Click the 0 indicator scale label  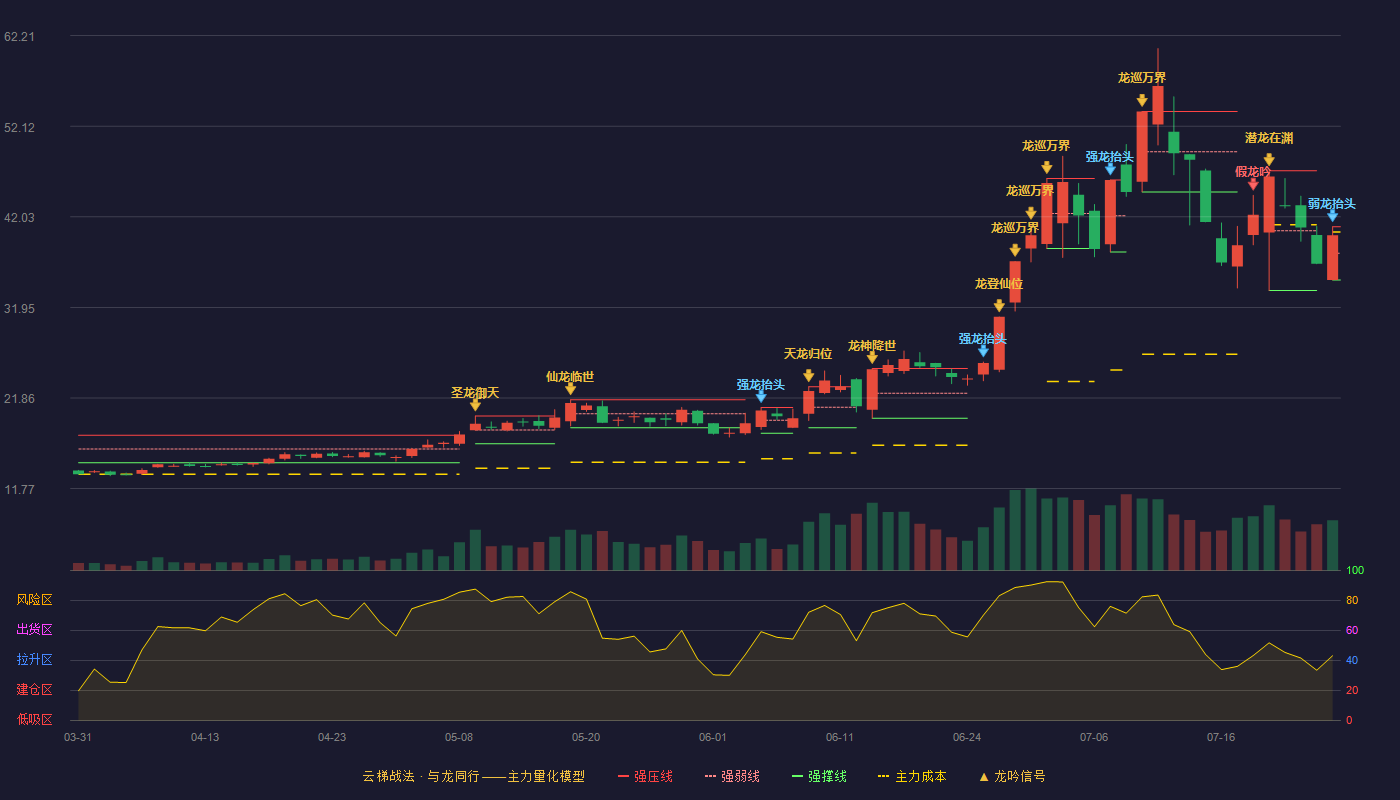point(1349,721)
